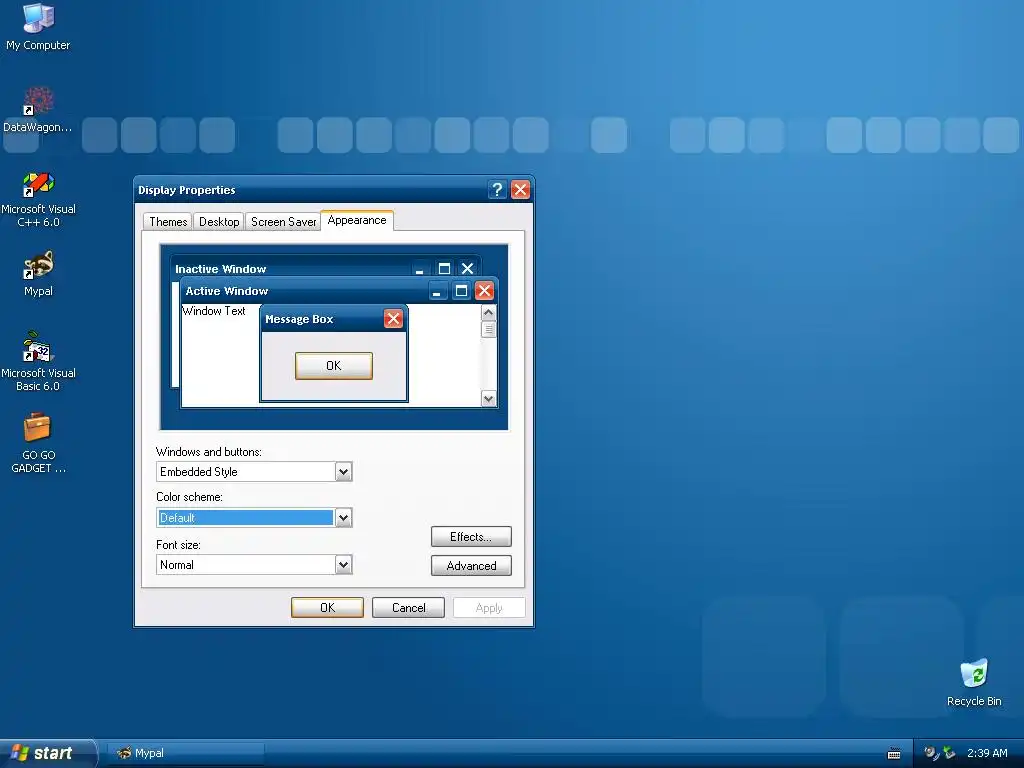Viewport: 1024px width, 768px height.
Task: Switch to the Screen Saver tab
Action: (x=283, y=221)
